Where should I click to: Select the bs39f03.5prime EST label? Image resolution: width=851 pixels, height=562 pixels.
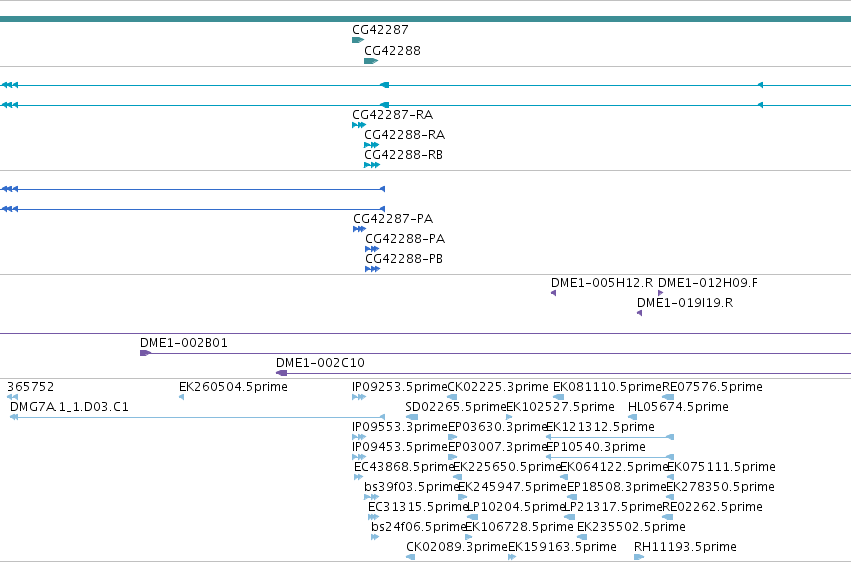[x=412, y=488]
